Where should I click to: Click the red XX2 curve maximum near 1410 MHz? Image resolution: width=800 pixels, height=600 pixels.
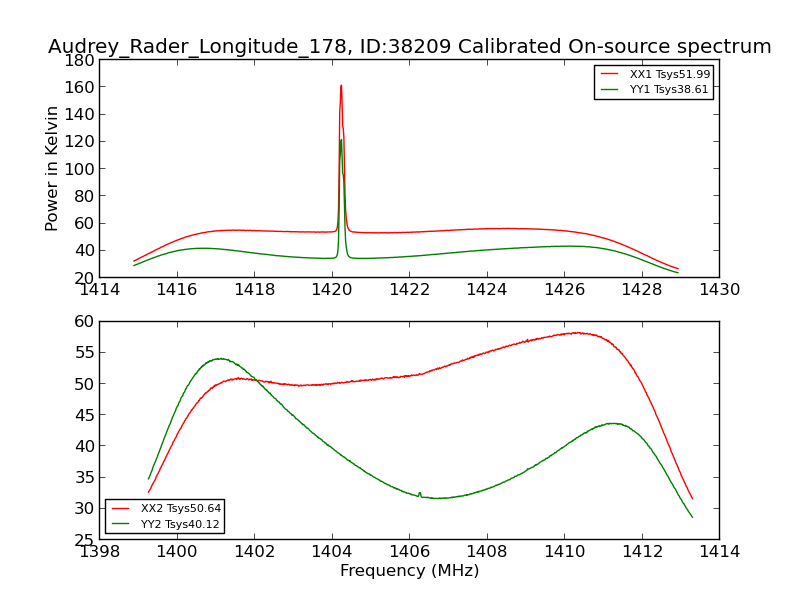(577, 333)
